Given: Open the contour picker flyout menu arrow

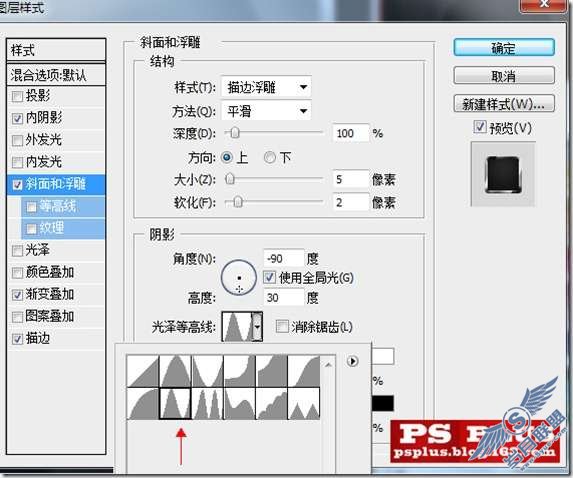Looking at the screenshot, I should (352, 361).
